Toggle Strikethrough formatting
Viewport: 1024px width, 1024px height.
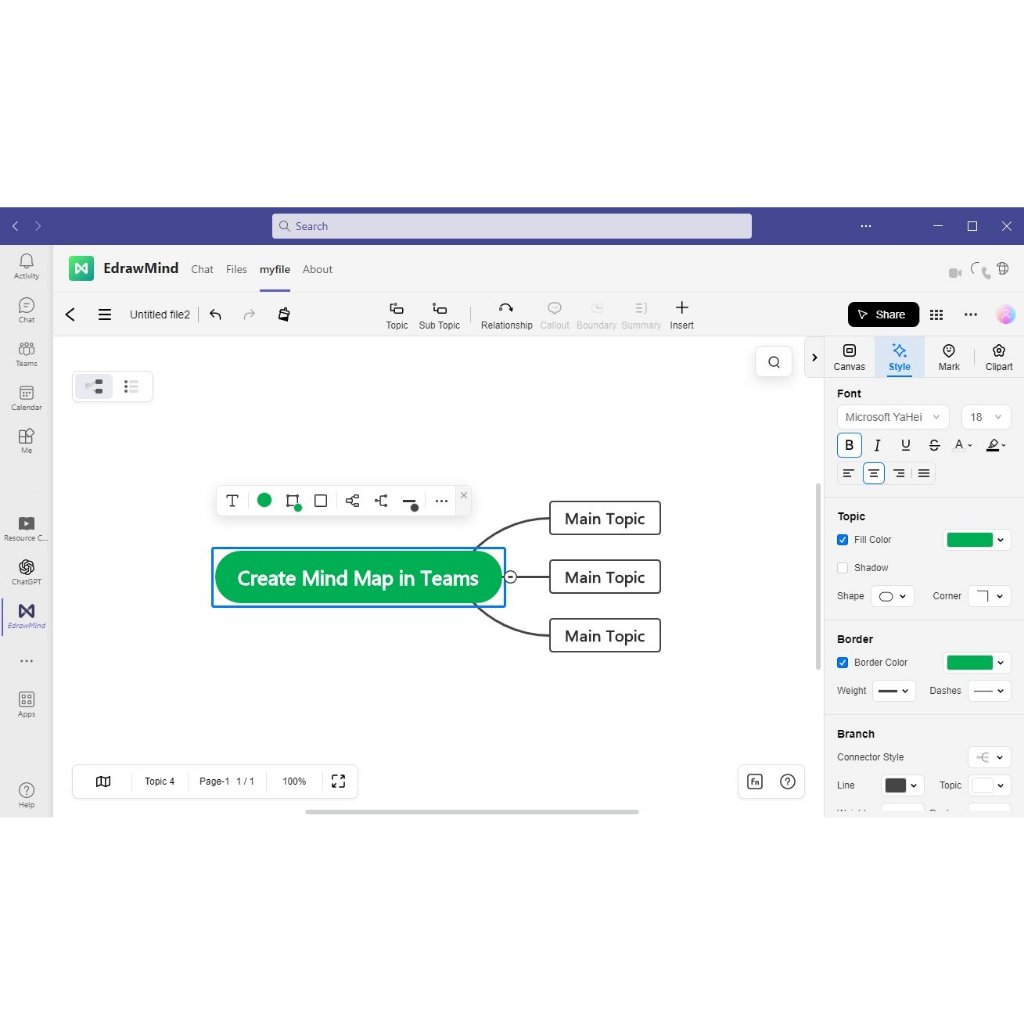click(x=935, y=445)
